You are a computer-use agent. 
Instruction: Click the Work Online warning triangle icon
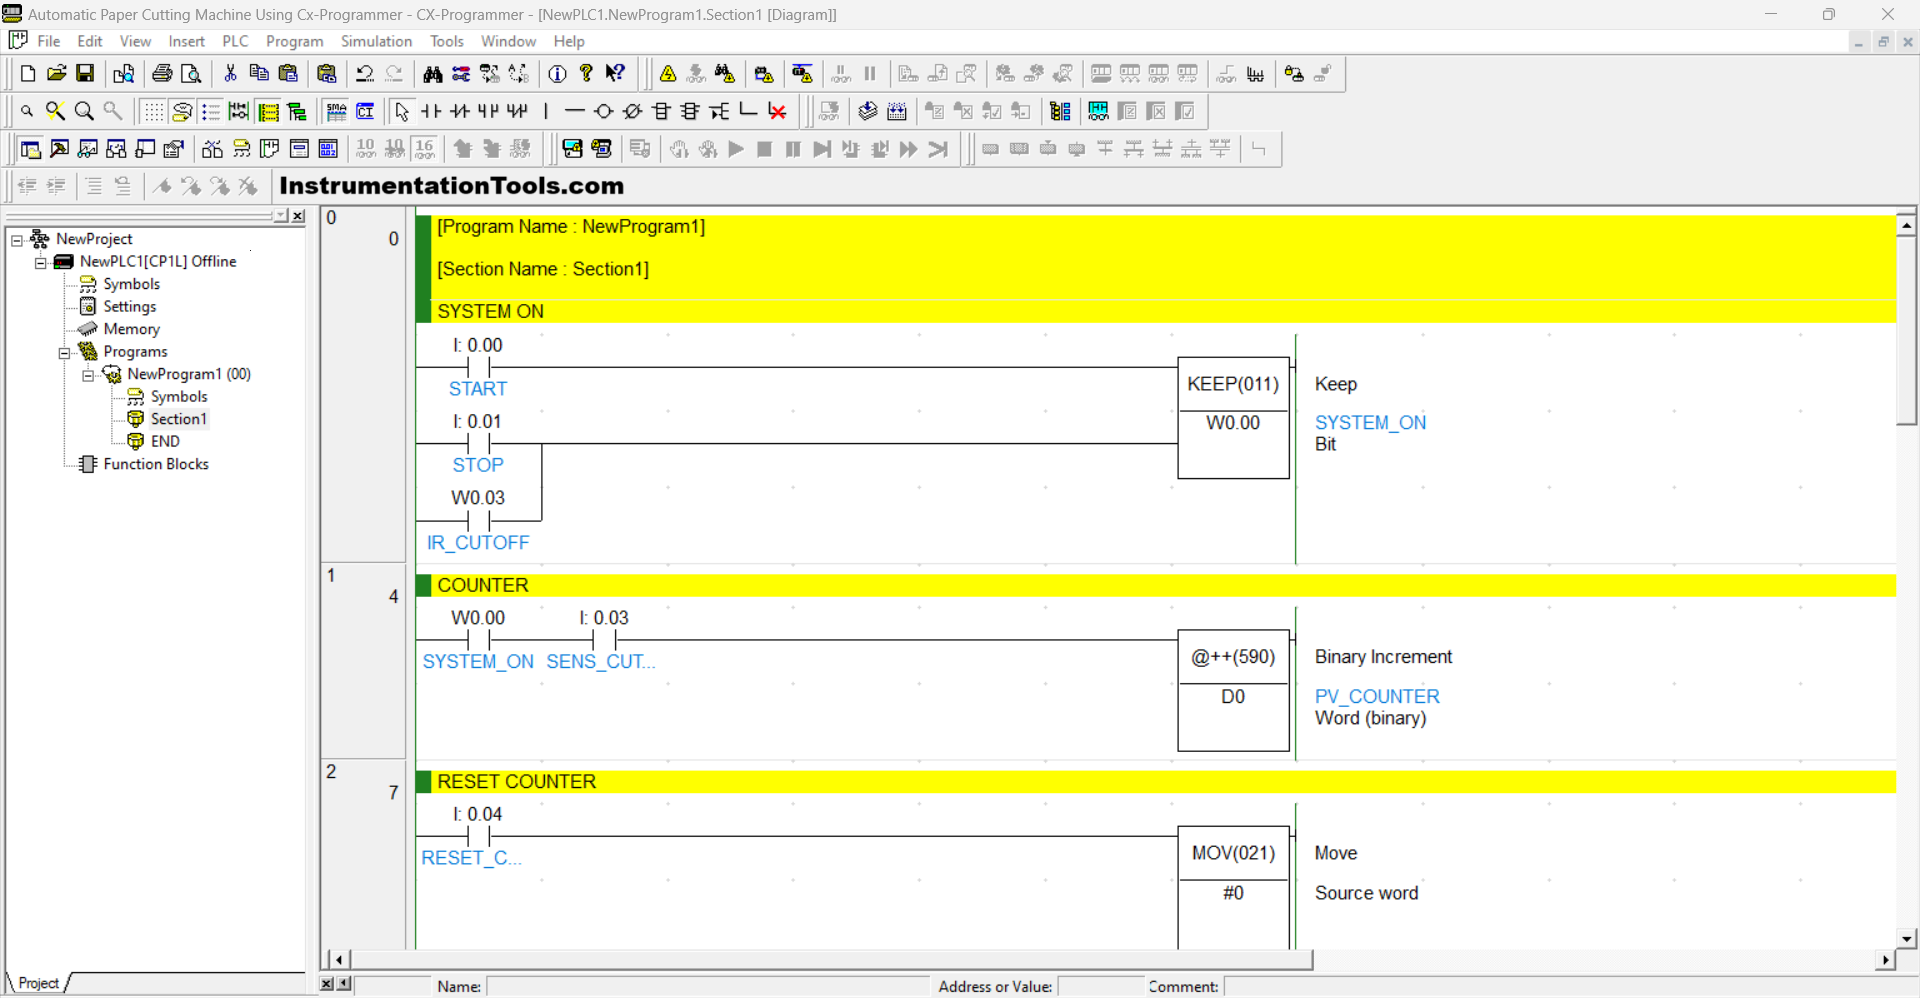pos(668,74)
